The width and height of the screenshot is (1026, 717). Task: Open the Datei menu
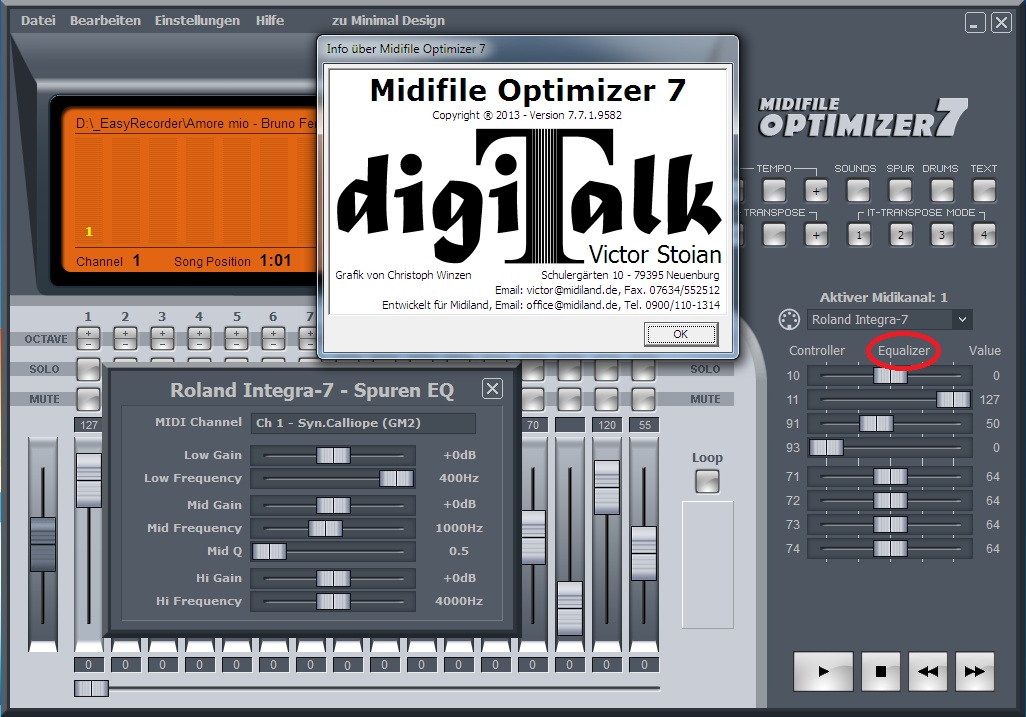38,20
